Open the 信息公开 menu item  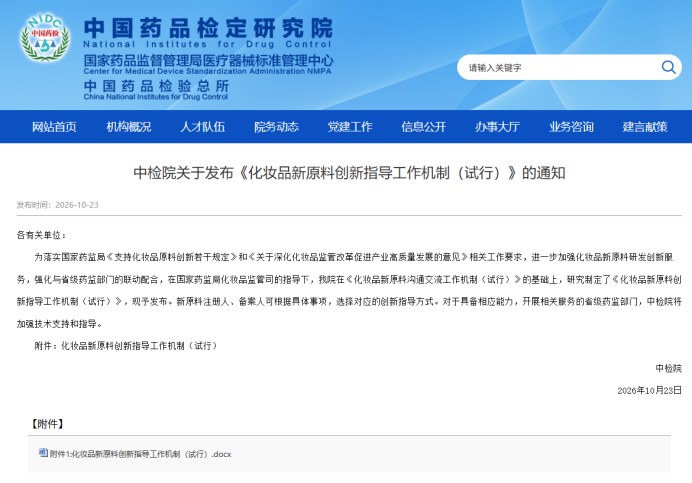pyautogui.click(x=424, y=127)
